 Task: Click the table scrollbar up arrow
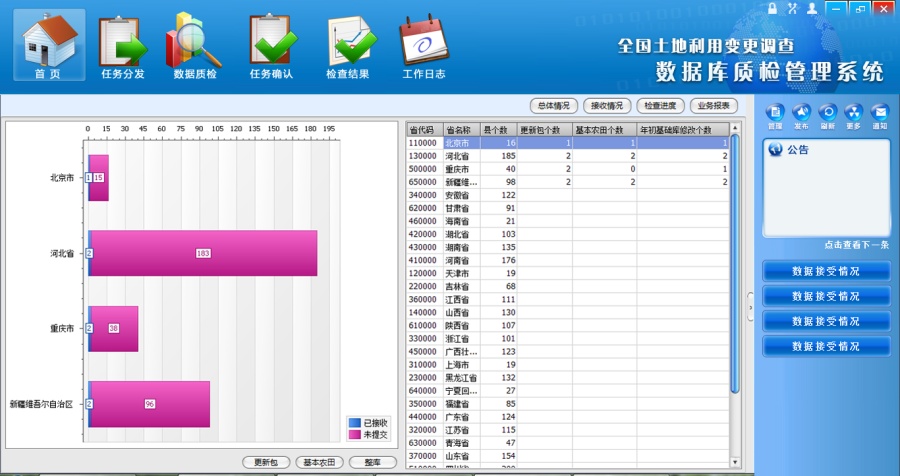pos(735,127)
